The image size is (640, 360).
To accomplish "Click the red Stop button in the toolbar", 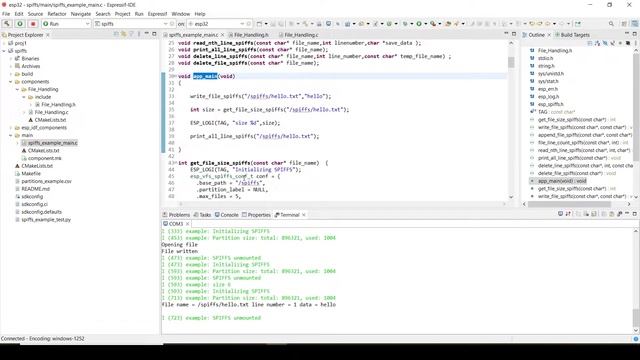I will click(x=33, y=24).
